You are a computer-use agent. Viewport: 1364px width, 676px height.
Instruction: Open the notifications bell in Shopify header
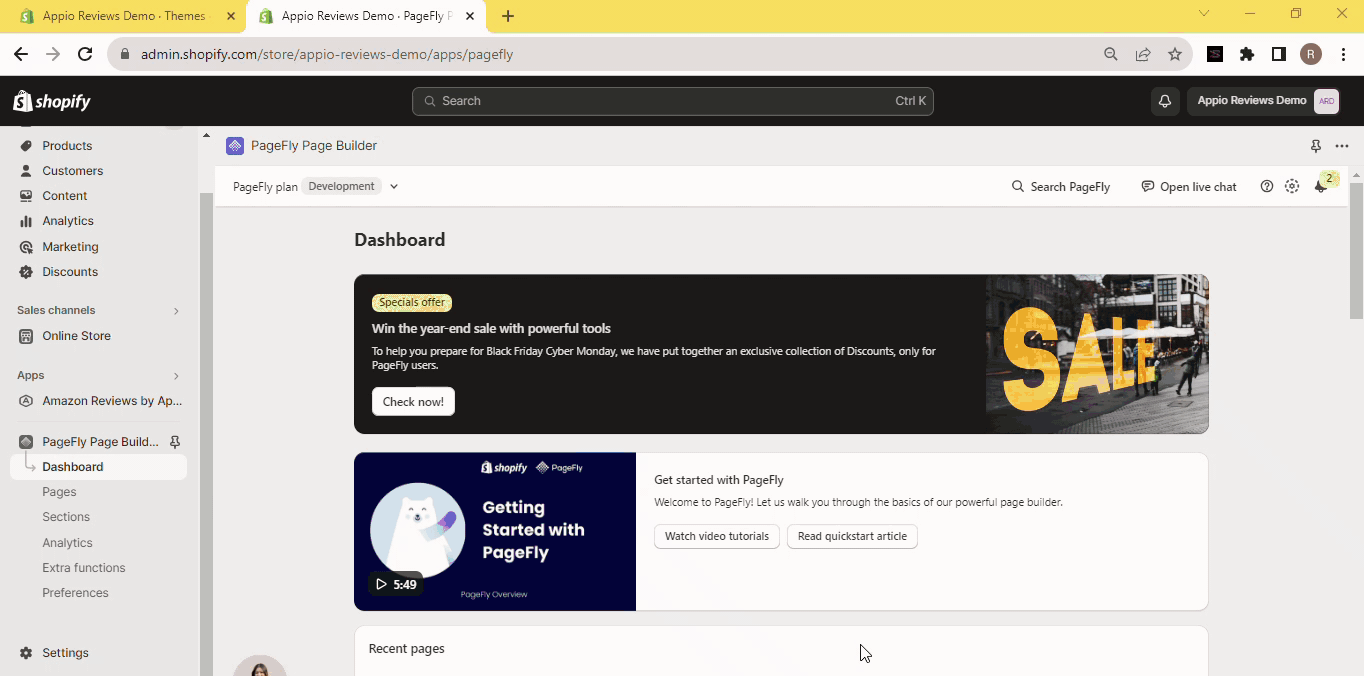1165,101
